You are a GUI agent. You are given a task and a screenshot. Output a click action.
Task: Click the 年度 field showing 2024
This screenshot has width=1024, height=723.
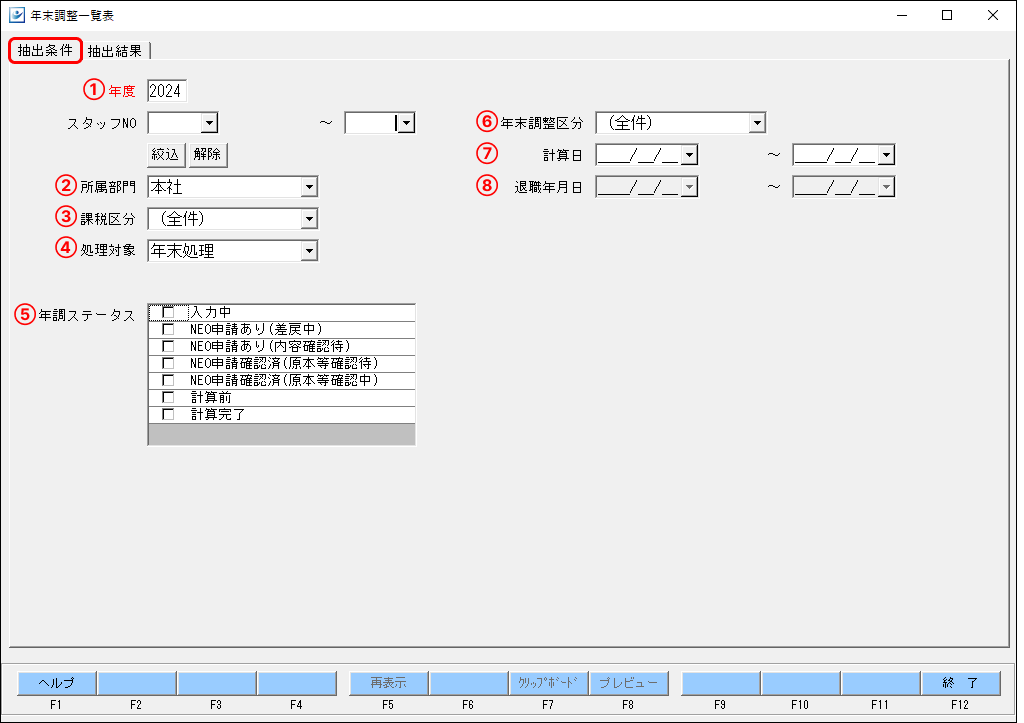167,91
